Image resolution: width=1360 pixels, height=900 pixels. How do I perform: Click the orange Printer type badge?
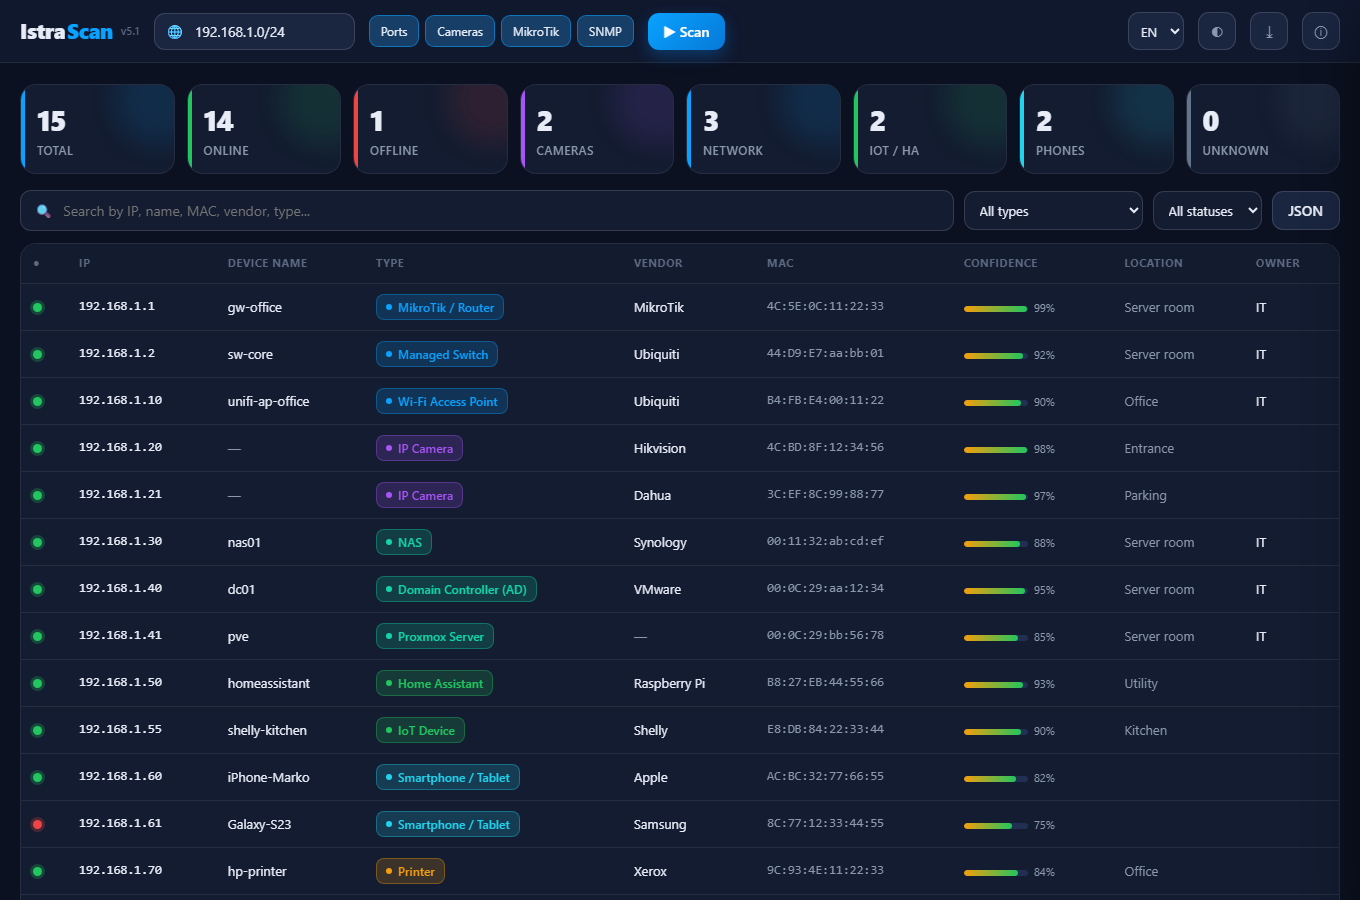point(410,872)
